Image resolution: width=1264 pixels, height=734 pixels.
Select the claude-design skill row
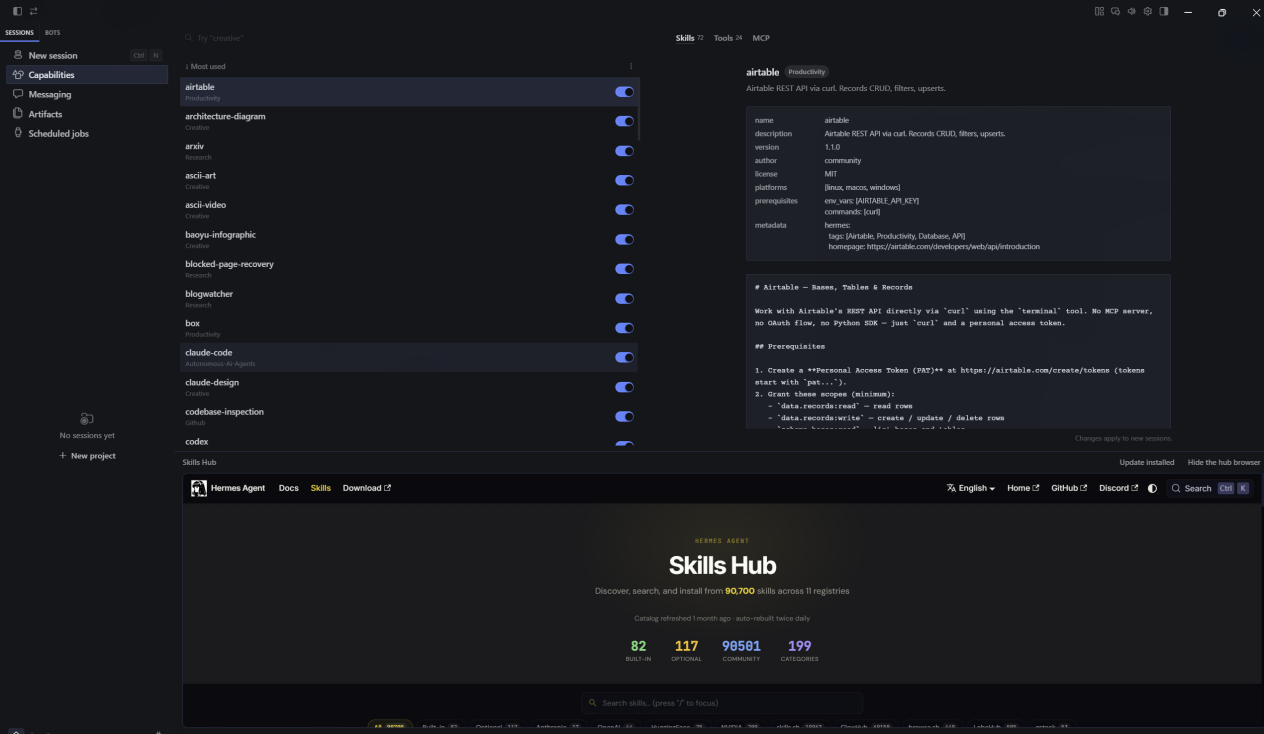(409, 387)
